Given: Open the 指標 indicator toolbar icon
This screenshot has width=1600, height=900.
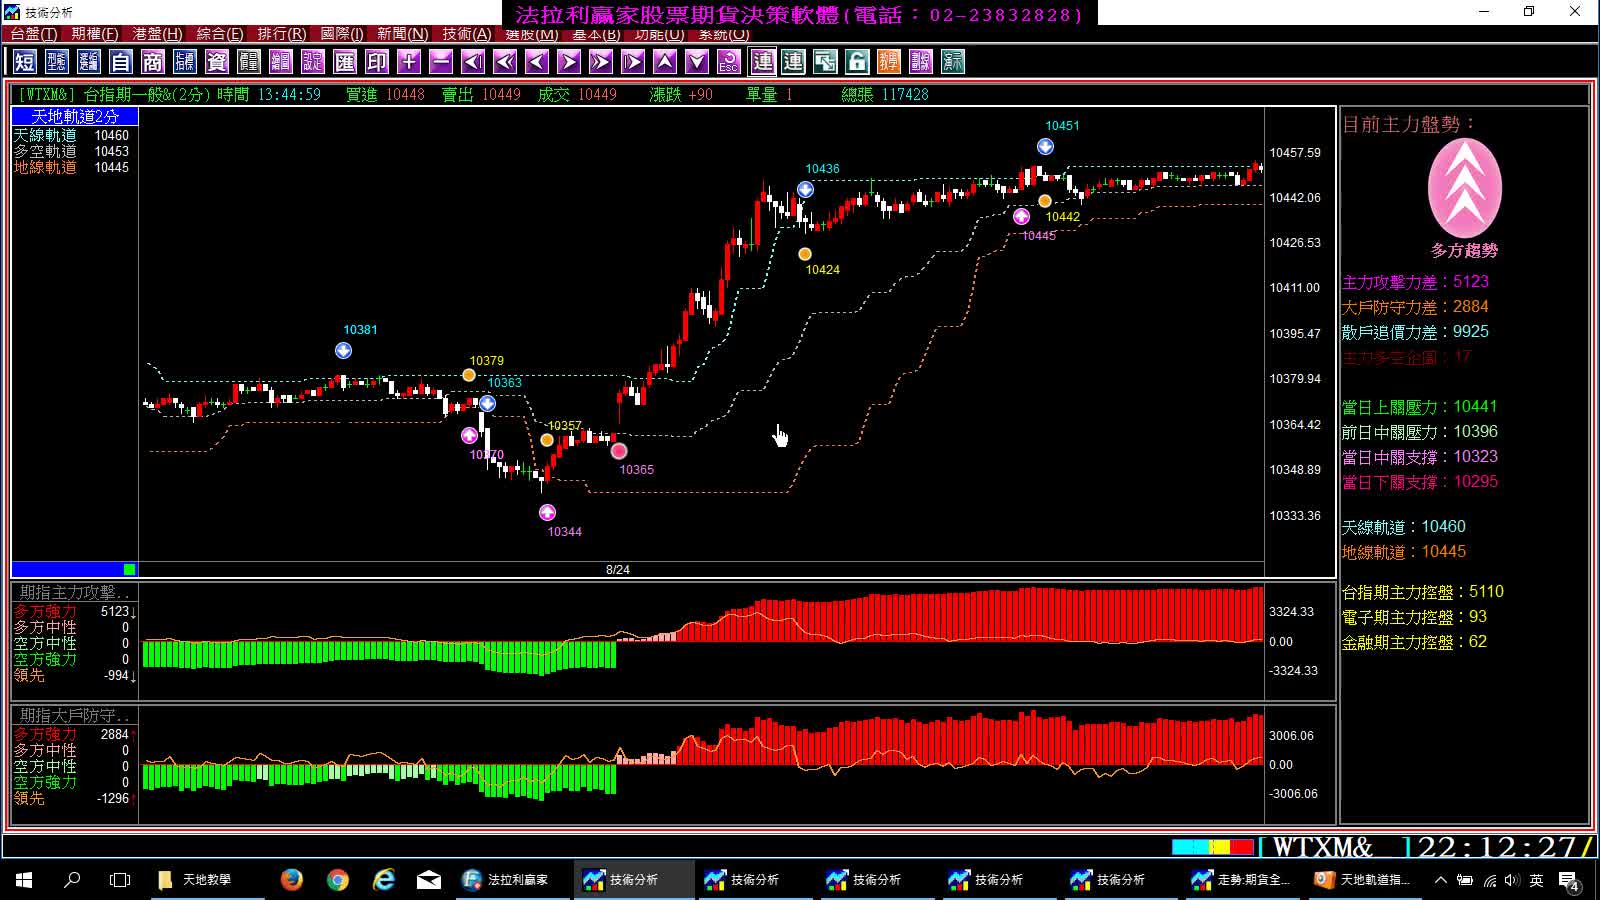Looking at the screenshot, I should click(185, 62).
